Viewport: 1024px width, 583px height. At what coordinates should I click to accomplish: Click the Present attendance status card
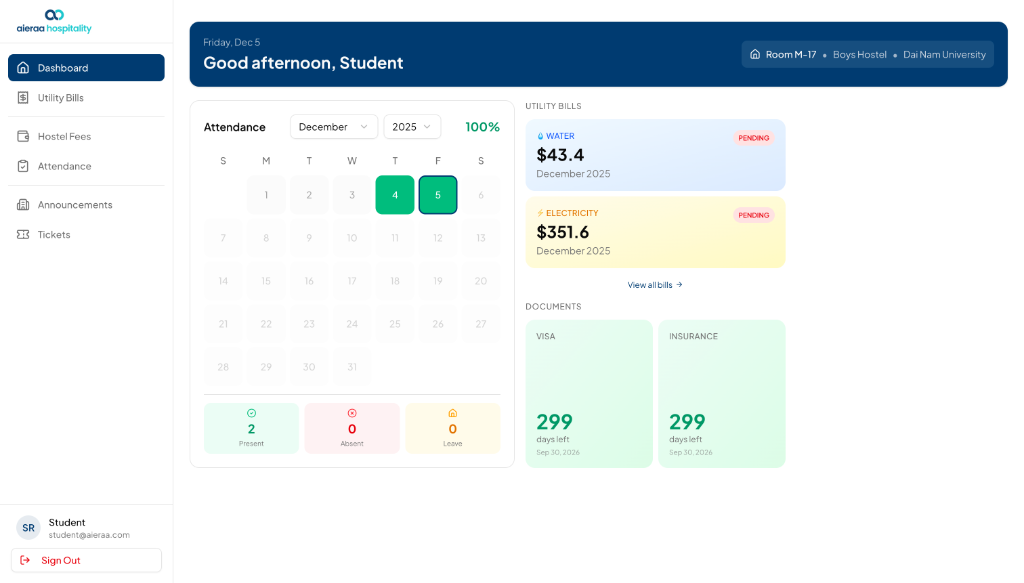coord(251,427)
